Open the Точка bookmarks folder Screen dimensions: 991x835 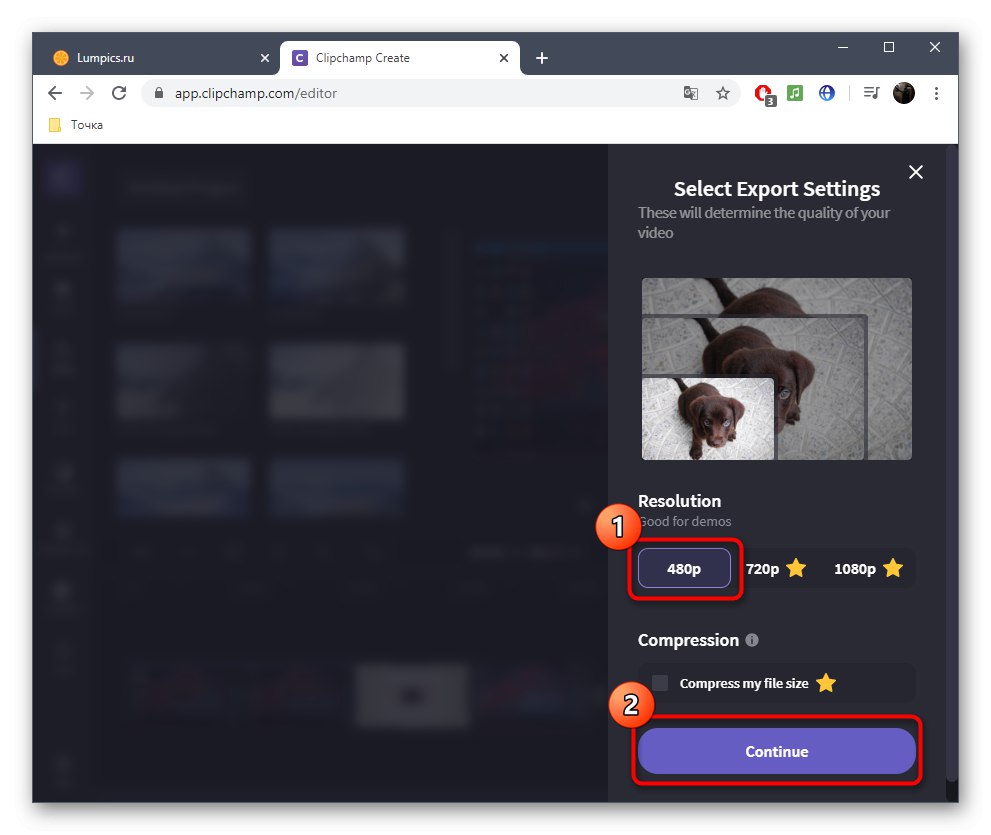[x=75, y=124]
